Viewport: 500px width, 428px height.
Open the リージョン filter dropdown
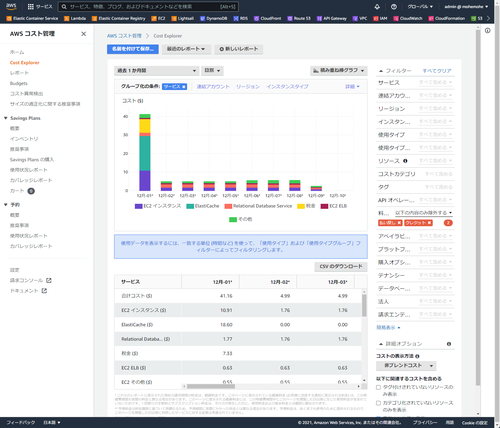tap(436, 109)
